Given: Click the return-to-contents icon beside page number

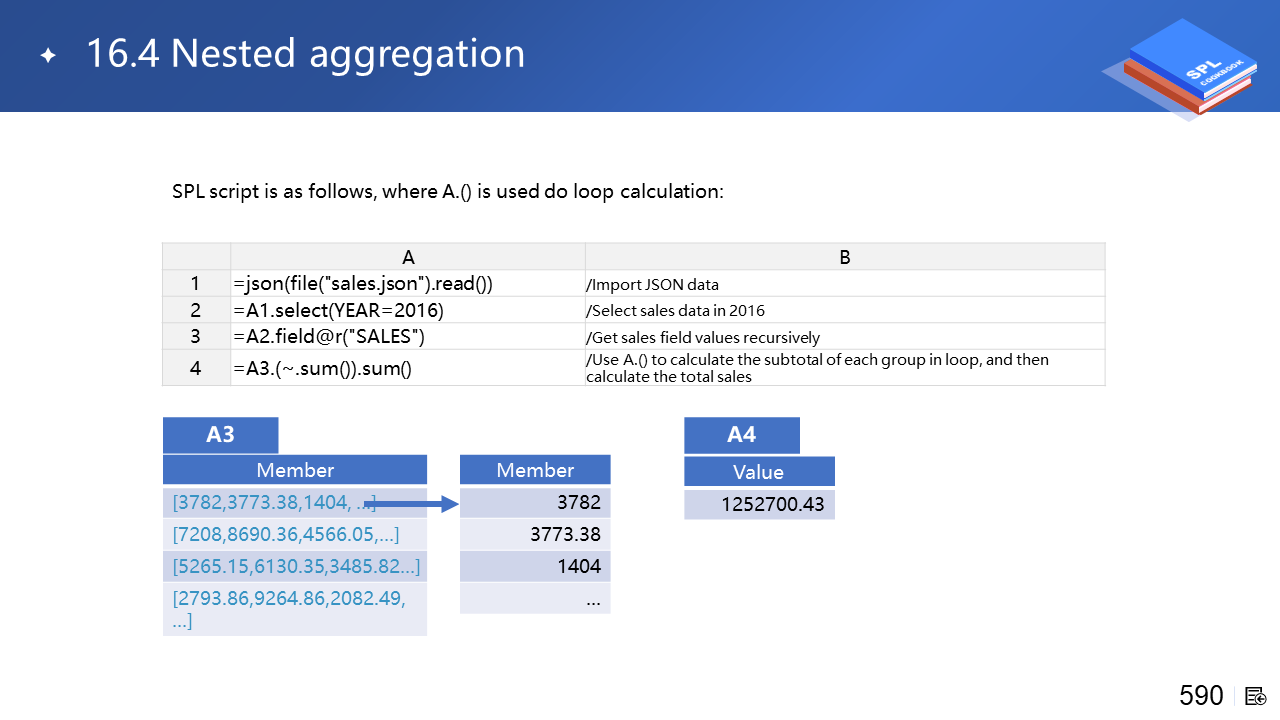Looking at the screenshot, I should point(1256,696).
